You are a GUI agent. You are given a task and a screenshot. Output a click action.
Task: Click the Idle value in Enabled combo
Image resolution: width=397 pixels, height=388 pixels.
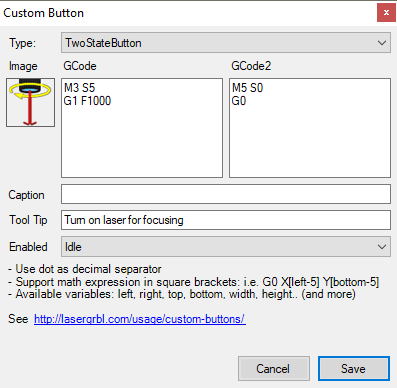pos(73,247)
